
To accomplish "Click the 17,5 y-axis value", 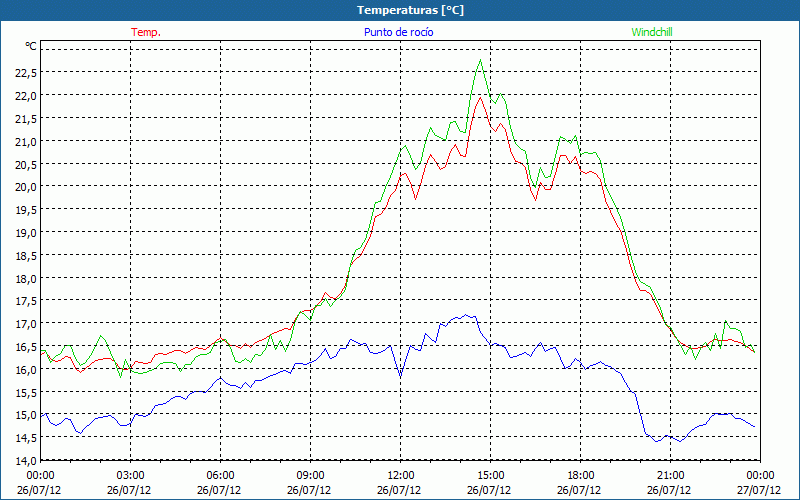I will [x=26, y=301].
